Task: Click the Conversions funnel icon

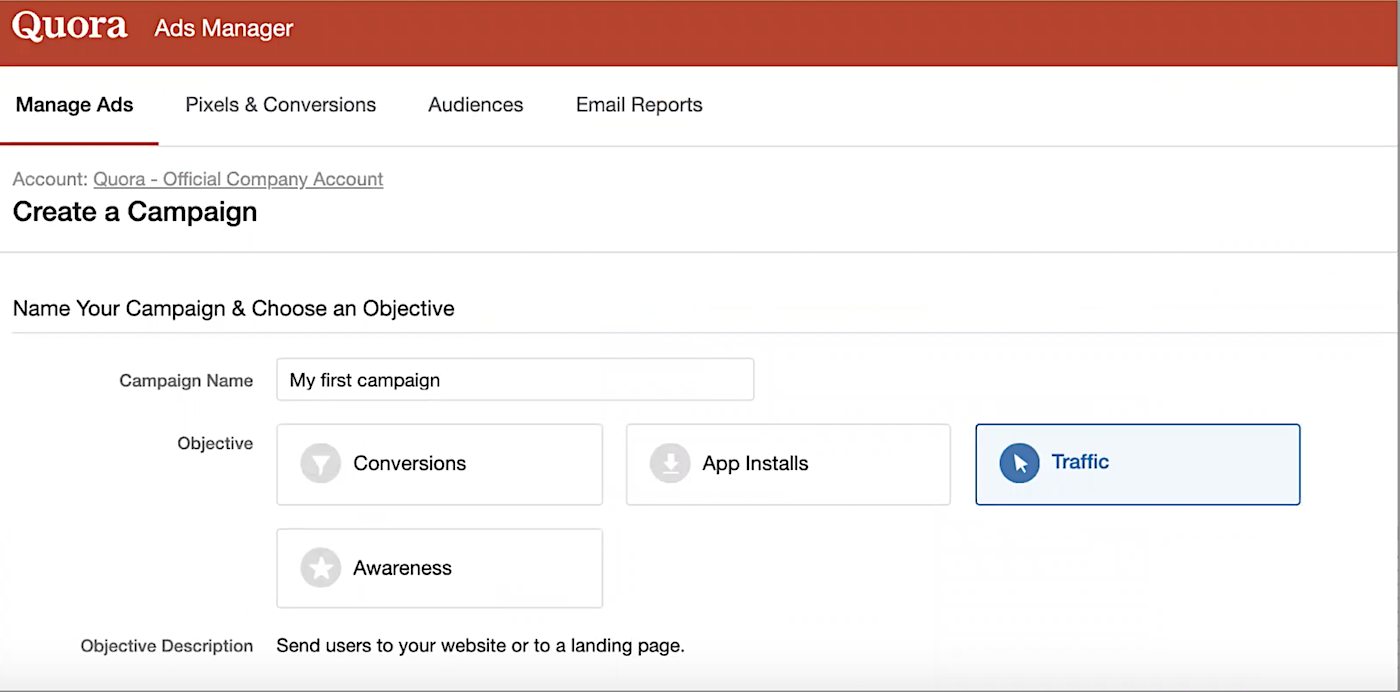Action: coord(320,464)
